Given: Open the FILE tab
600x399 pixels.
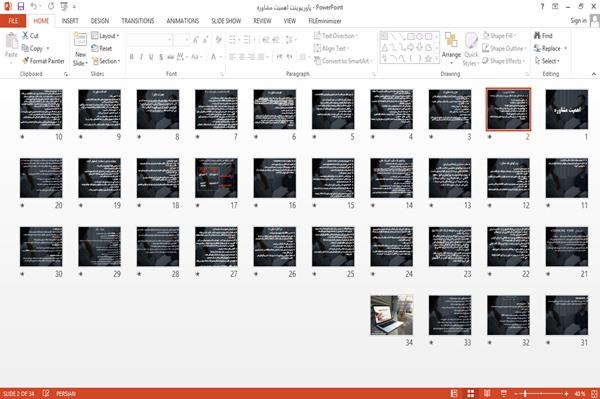Looking at the screenshot, I should pyautogui.click(x=13, y=21).
